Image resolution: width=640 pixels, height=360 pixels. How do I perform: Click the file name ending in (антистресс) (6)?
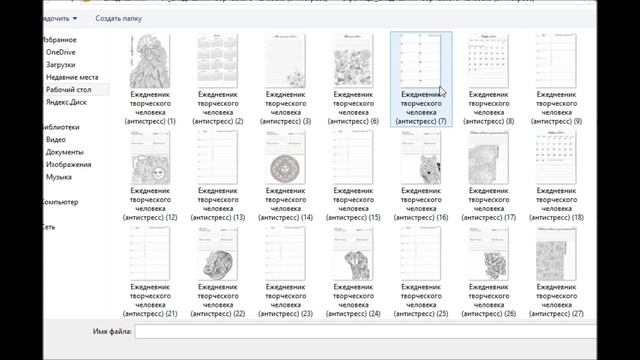(353, 108)
